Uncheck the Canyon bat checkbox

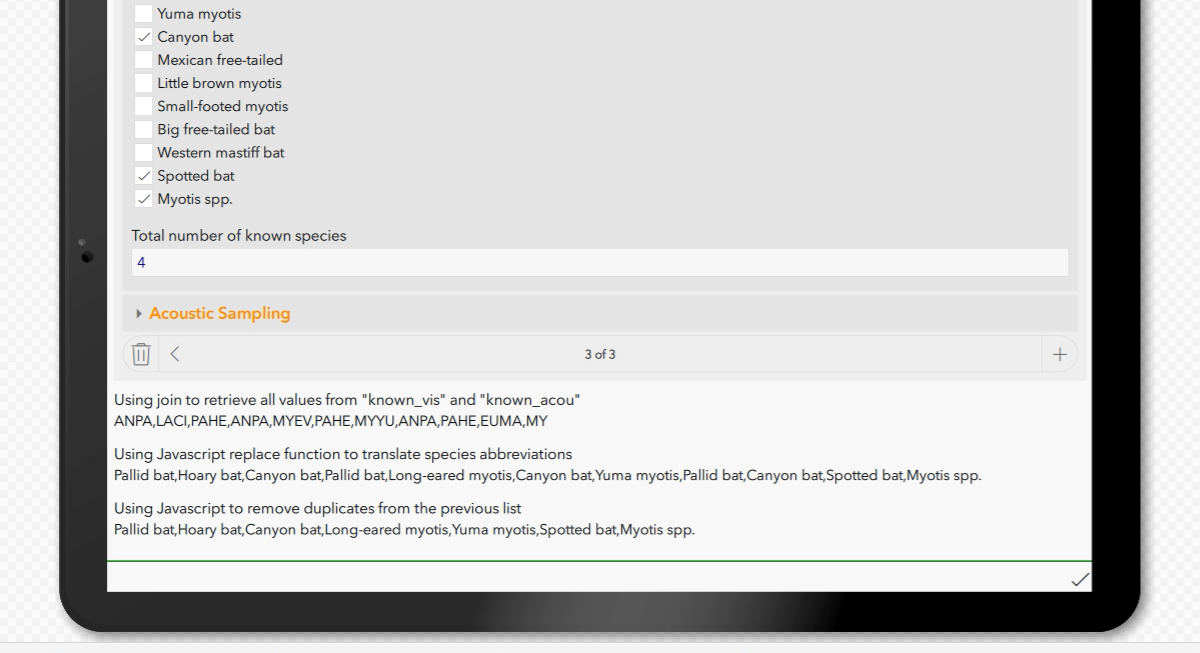(143, 36)
